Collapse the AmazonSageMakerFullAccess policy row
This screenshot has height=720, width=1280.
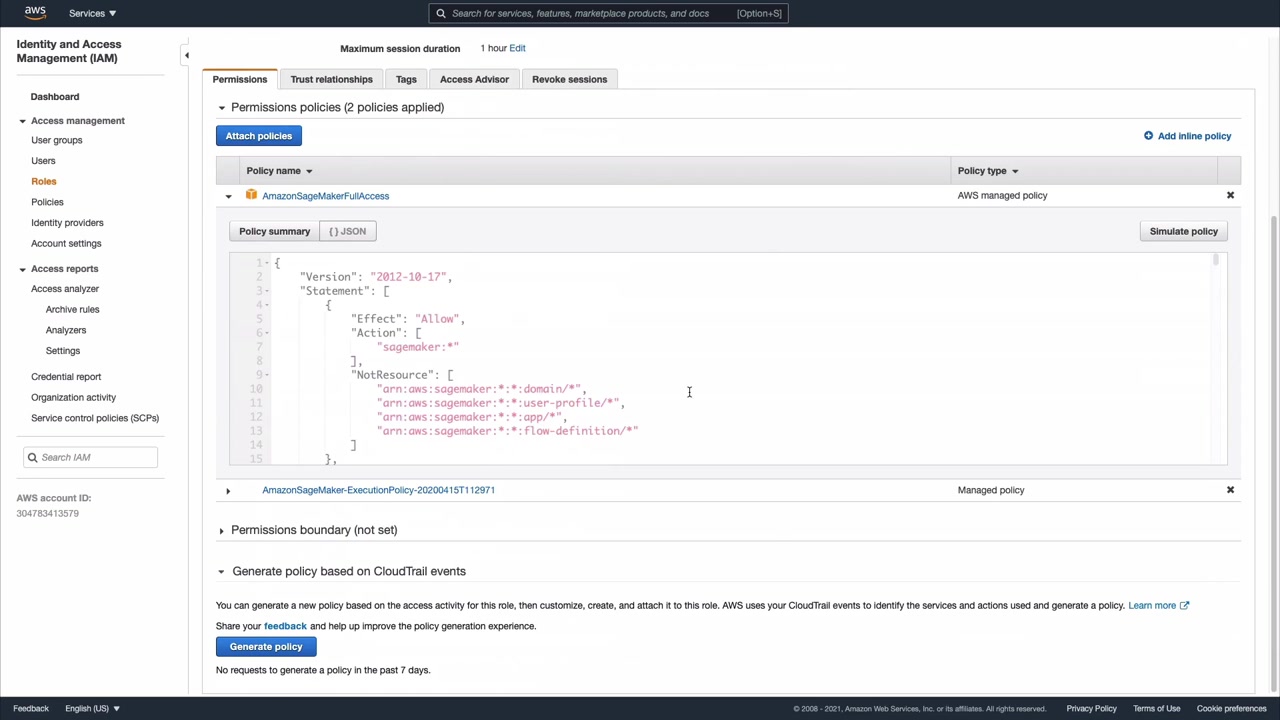(x=228, y=196)
